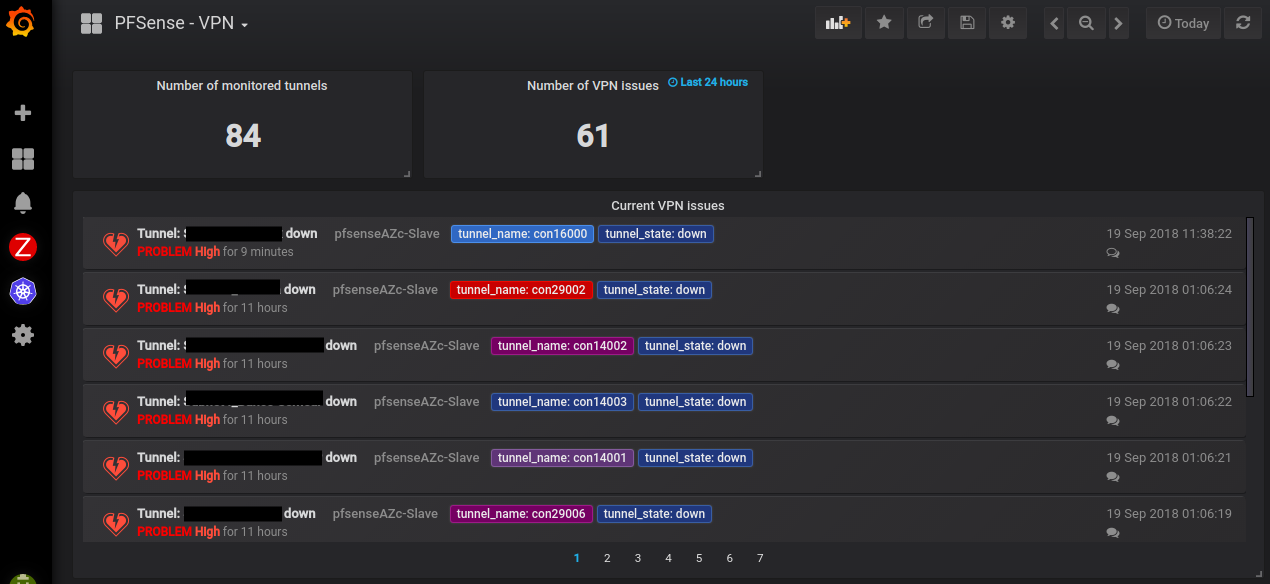Click the tunnel_name: con14001 tag

point(562,458)
